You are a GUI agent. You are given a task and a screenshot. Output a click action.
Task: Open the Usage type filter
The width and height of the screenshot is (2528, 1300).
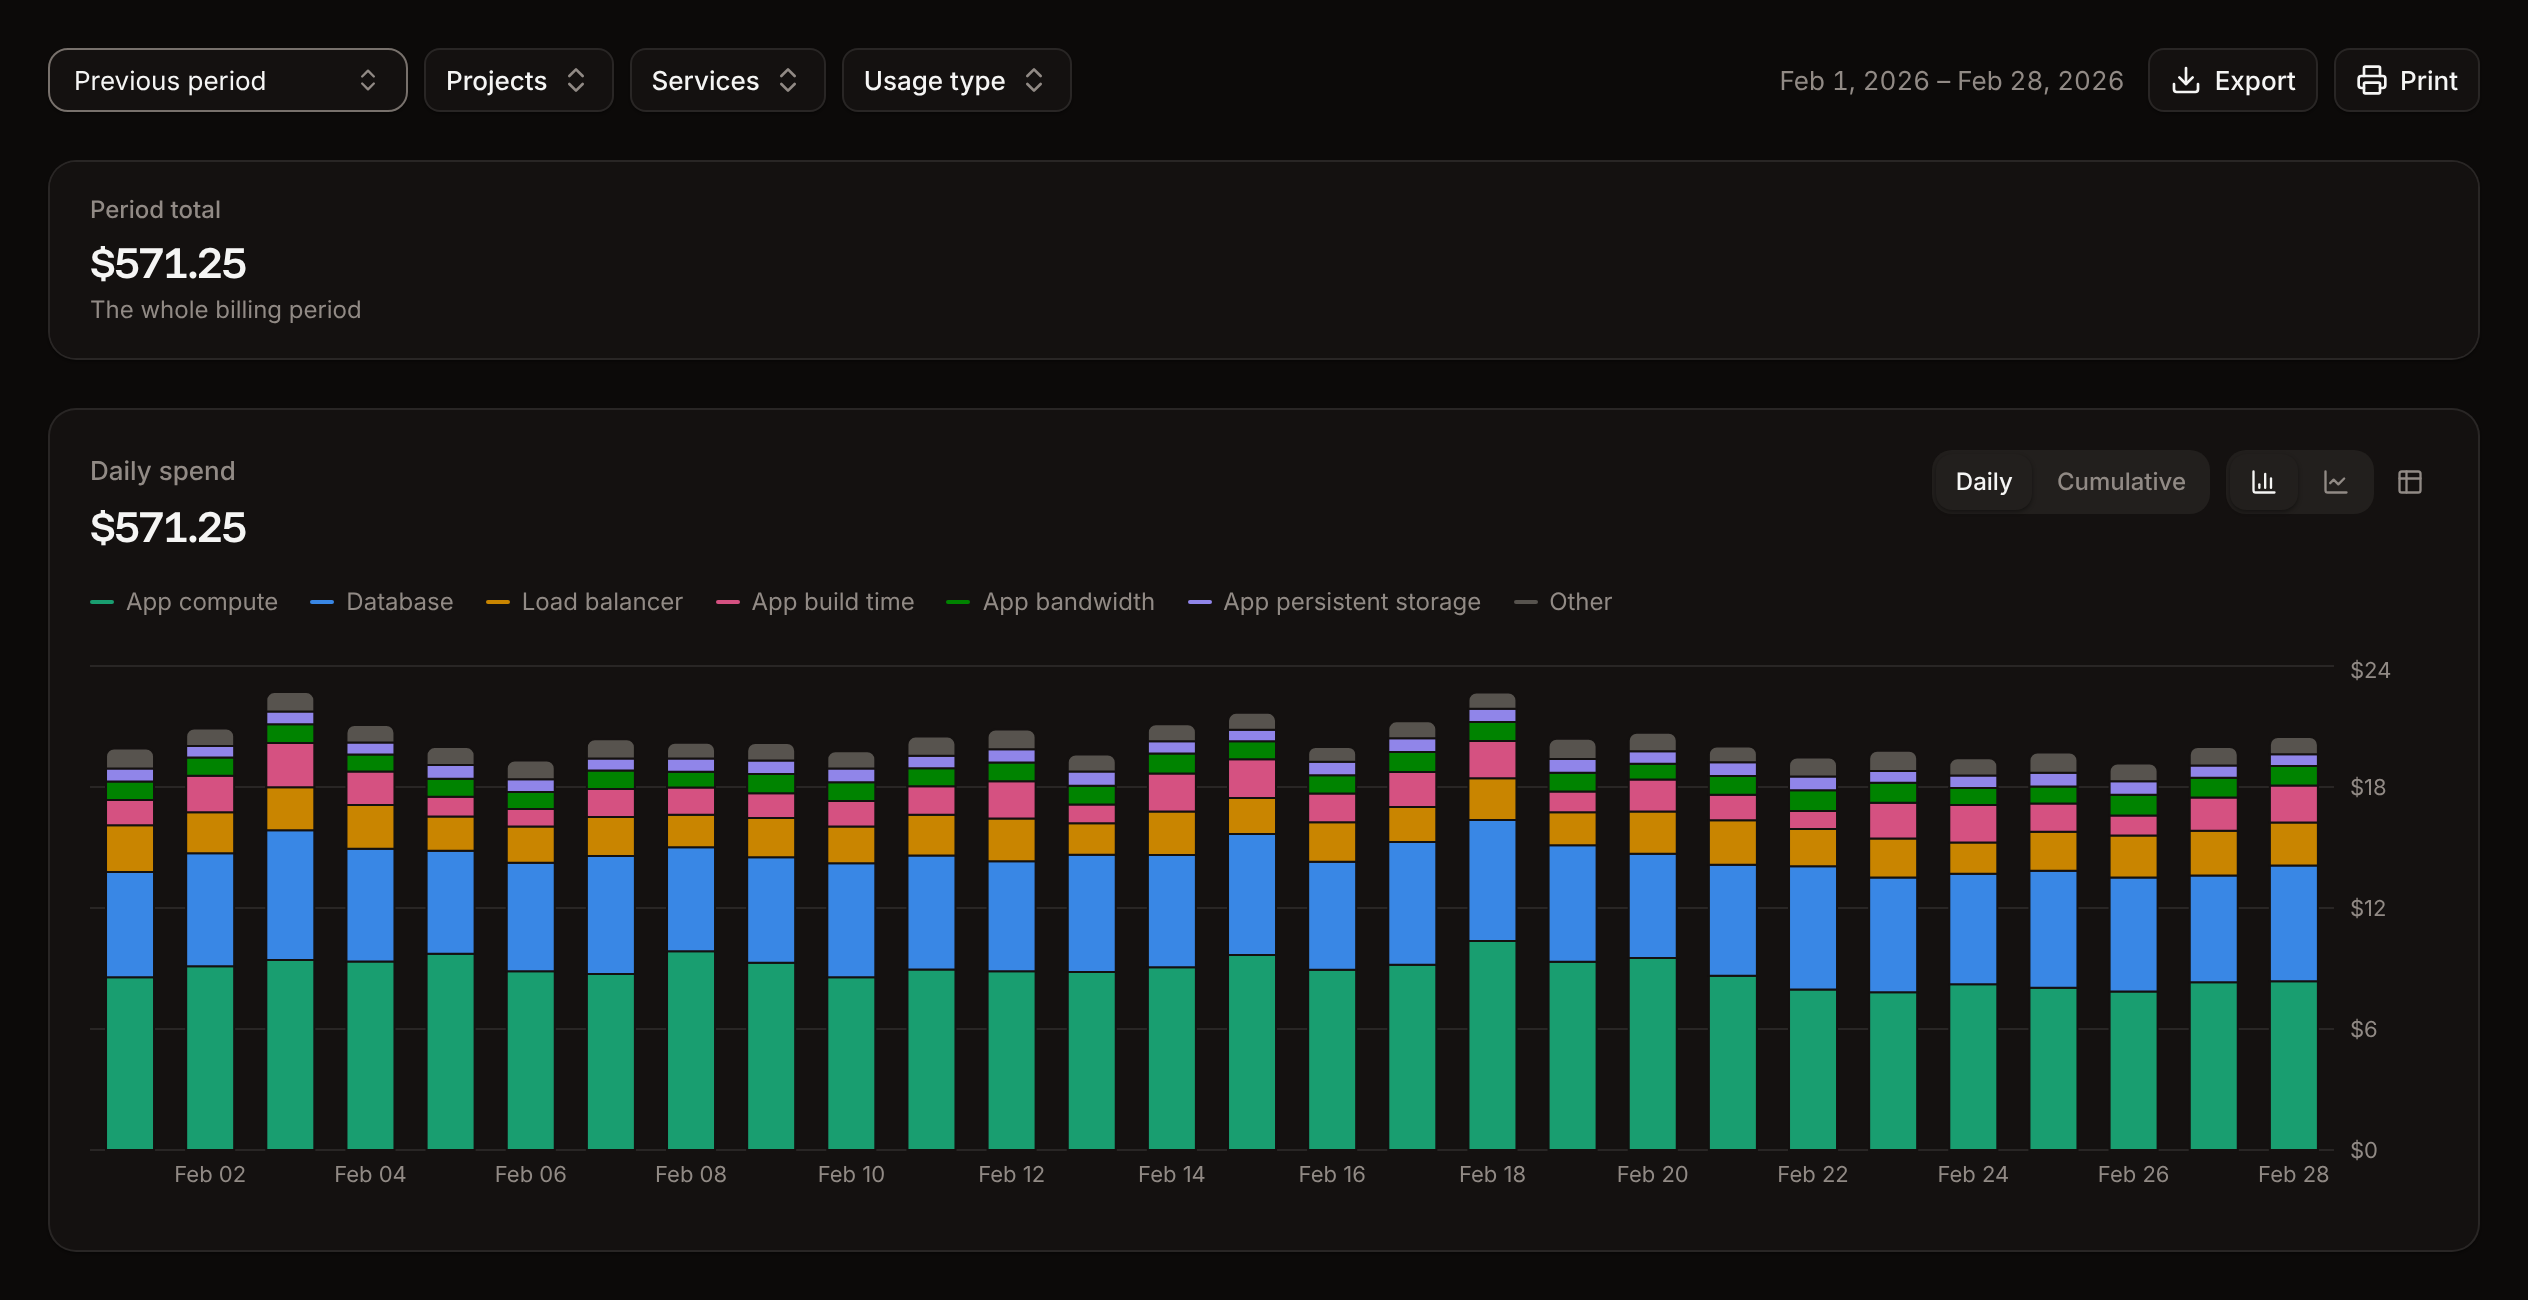(956, 80)
